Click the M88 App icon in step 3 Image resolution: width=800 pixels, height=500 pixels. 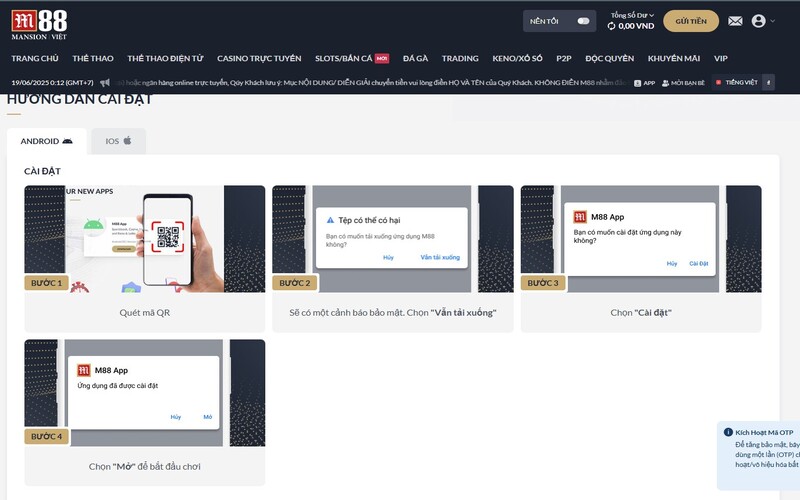(580, 217)
